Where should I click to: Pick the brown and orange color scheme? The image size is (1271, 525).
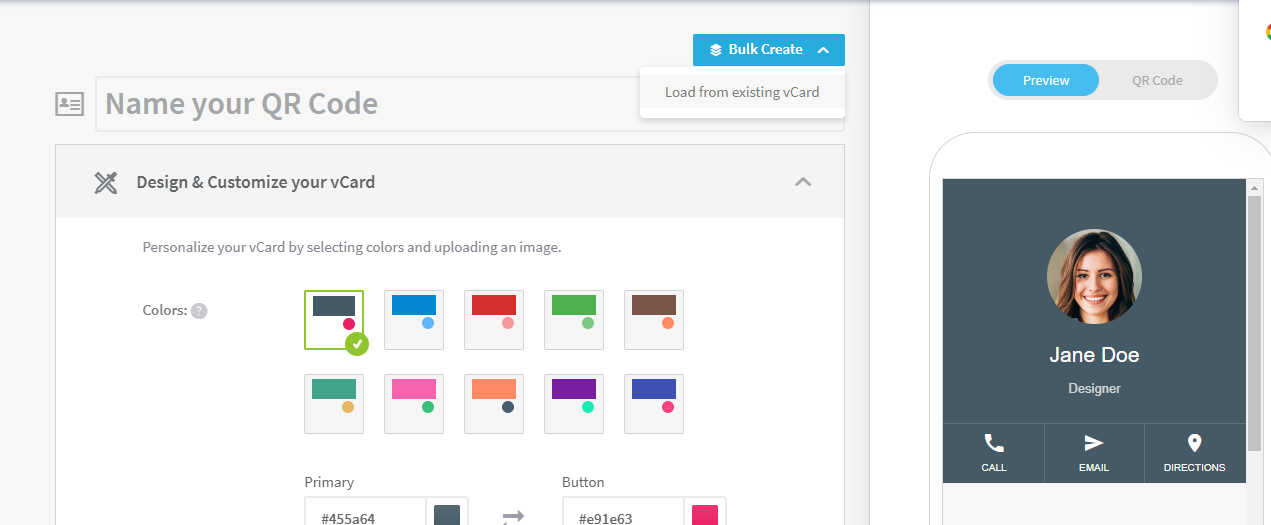pos(654,320)
